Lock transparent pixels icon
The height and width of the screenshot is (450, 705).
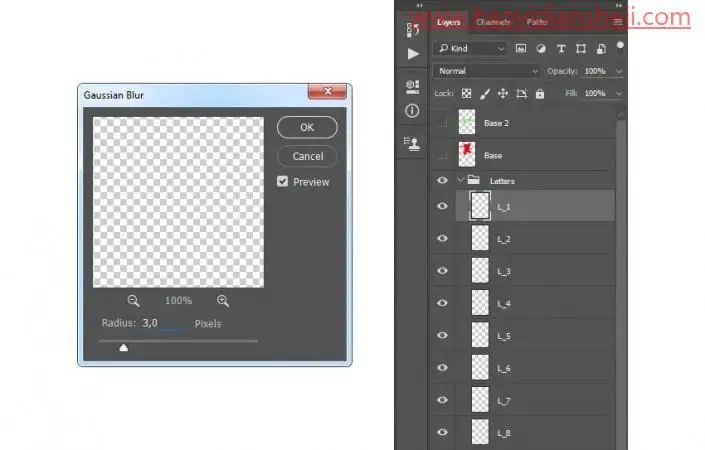467,93
